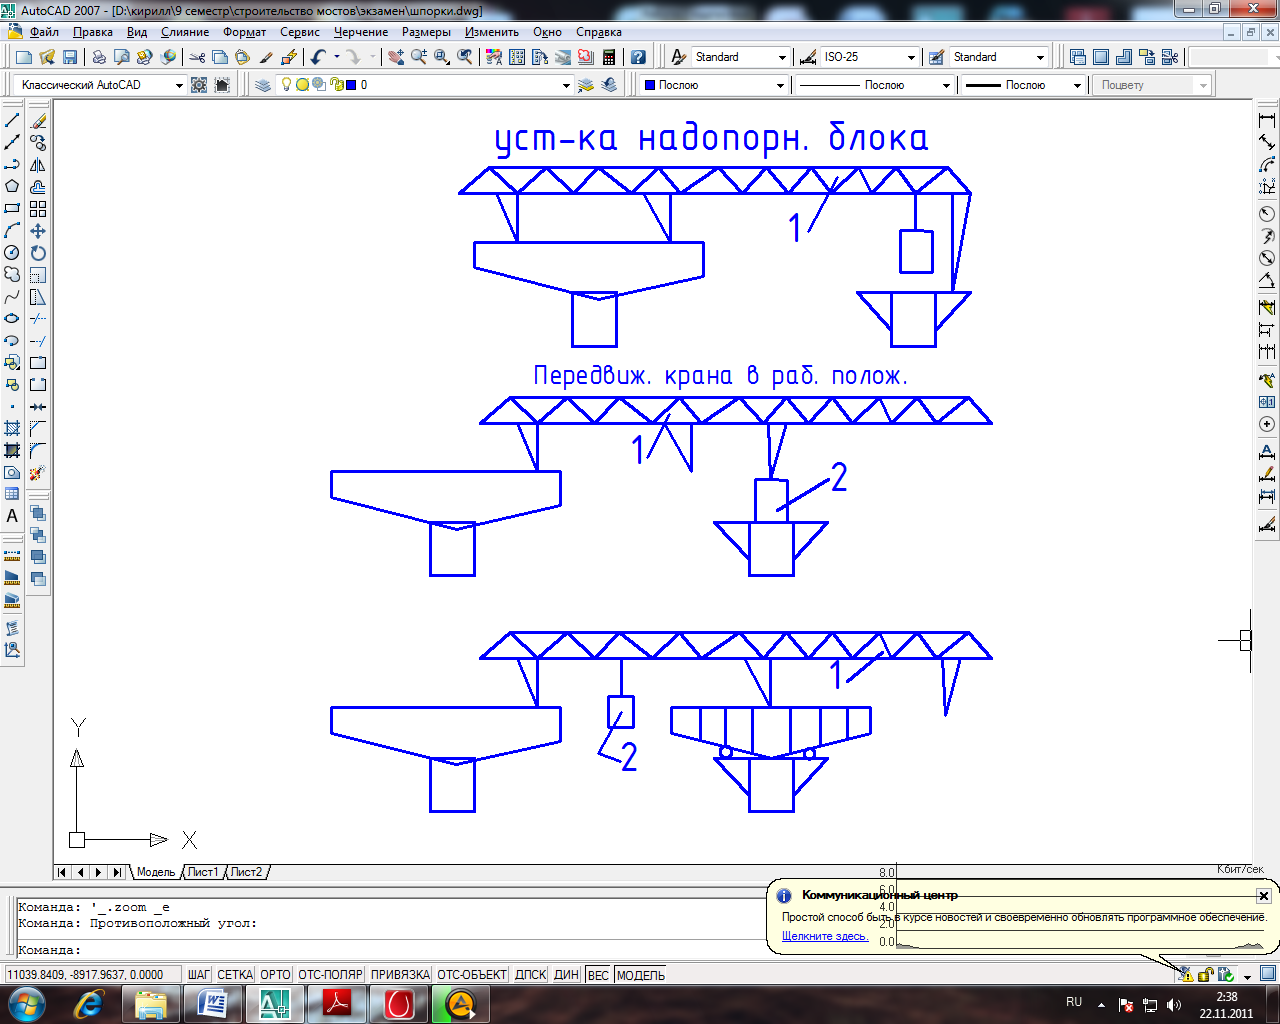The height and width of the screenshot is (1024, 1280).
Task: Select the Offset tool
Action: click(x=38, y=187)
